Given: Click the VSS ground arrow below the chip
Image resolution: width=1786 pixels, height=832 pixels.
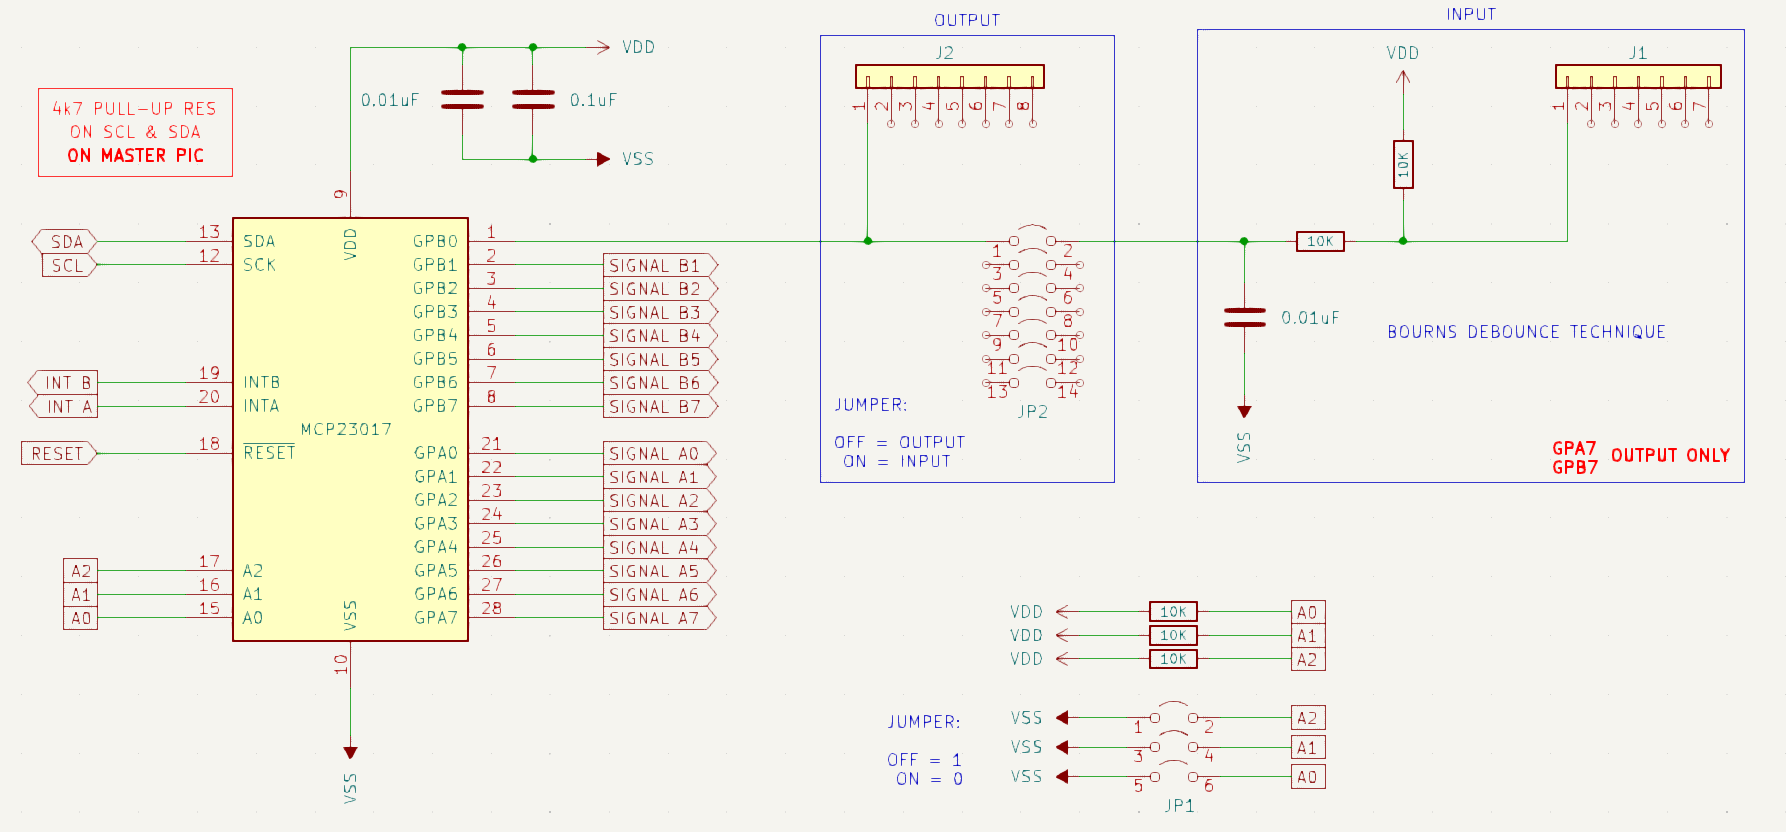Looking at the screenshot, I should coord(350,752).
